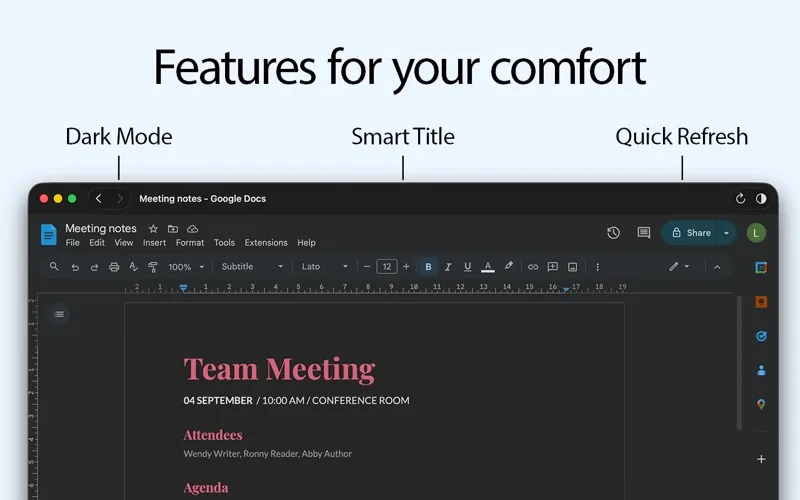Decrease font size with minus button
Image resolution: width=800 pixels, height=500 pixels.
pyautogui.click(x=367, y=266)
